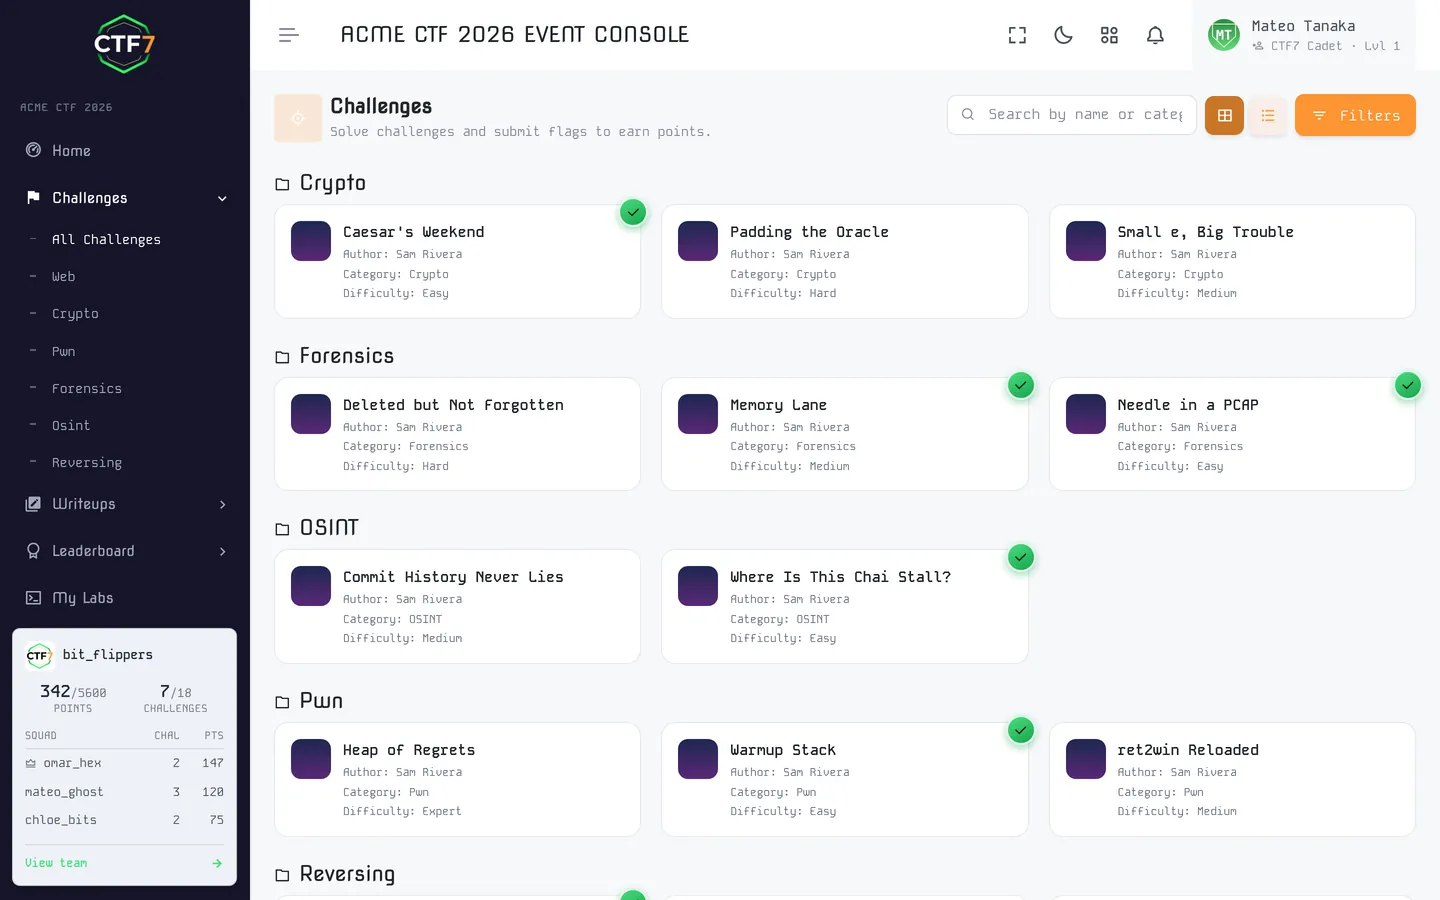Image resolution: width=1440 pixels, height=900 pixels.
Task: Open the Caesar's Weekend challenge title
Action: click(413, 232)
